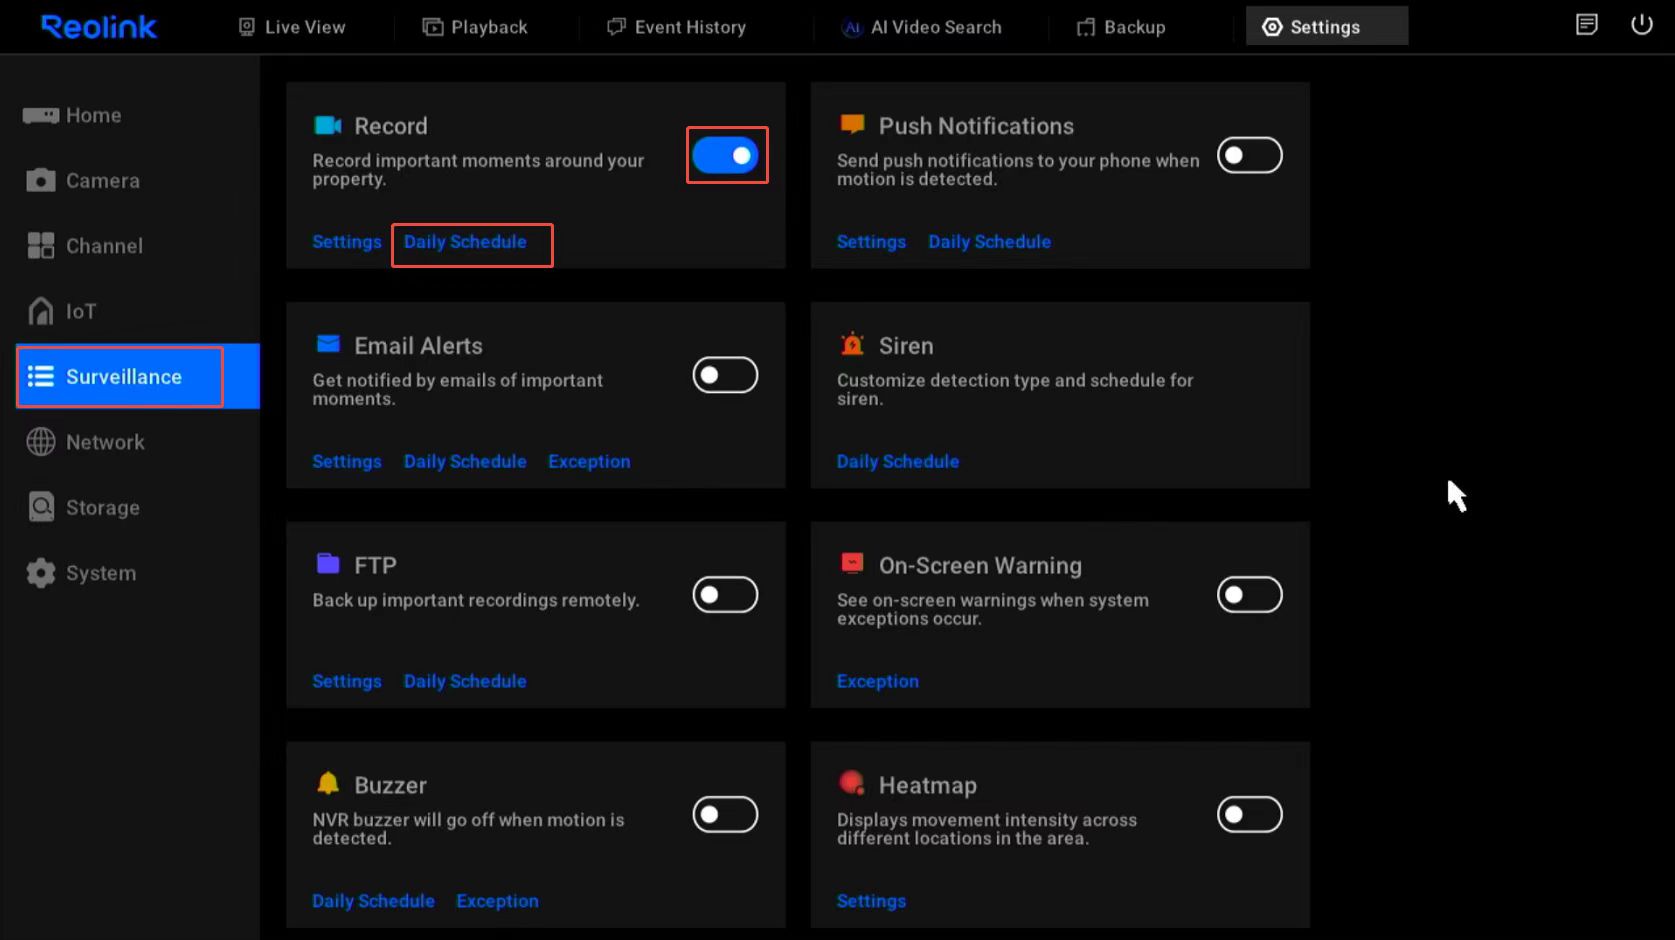Enable the FTP toggle

726,595
